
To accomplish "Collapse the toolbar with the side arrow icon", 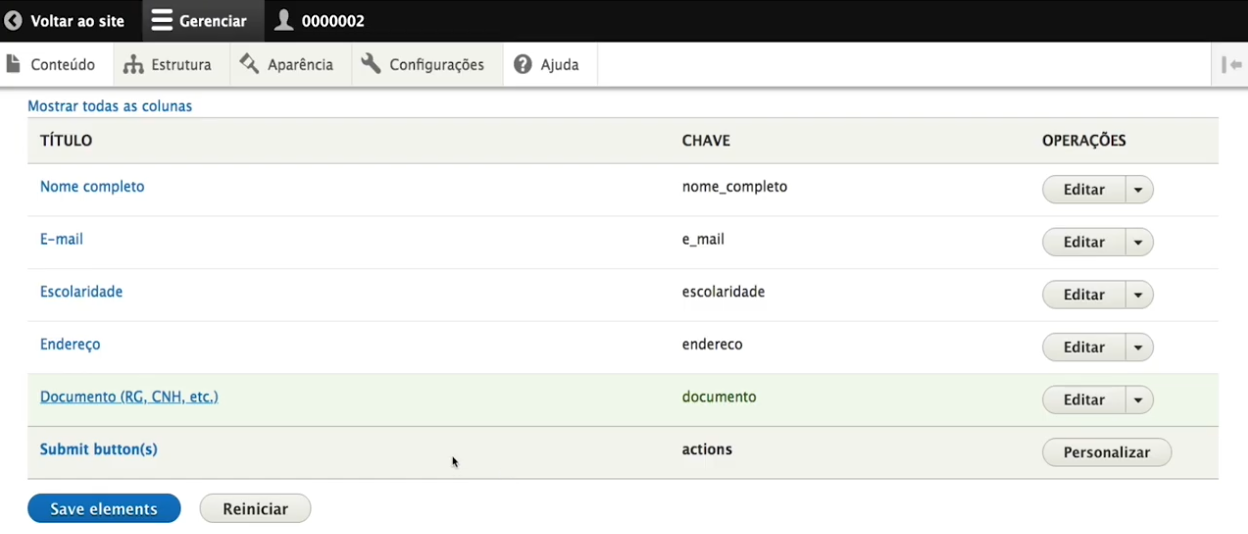I will click(1231, 65).
